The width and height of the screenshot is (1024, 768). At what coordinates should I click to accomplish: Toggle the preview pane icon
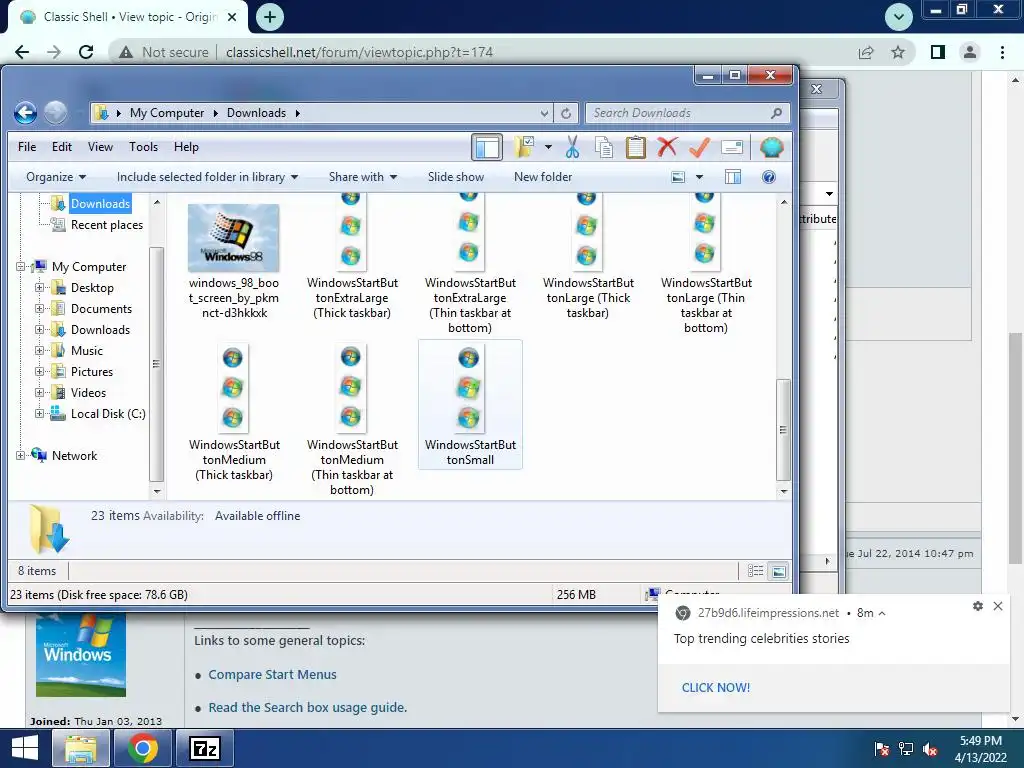click(733, 177)
